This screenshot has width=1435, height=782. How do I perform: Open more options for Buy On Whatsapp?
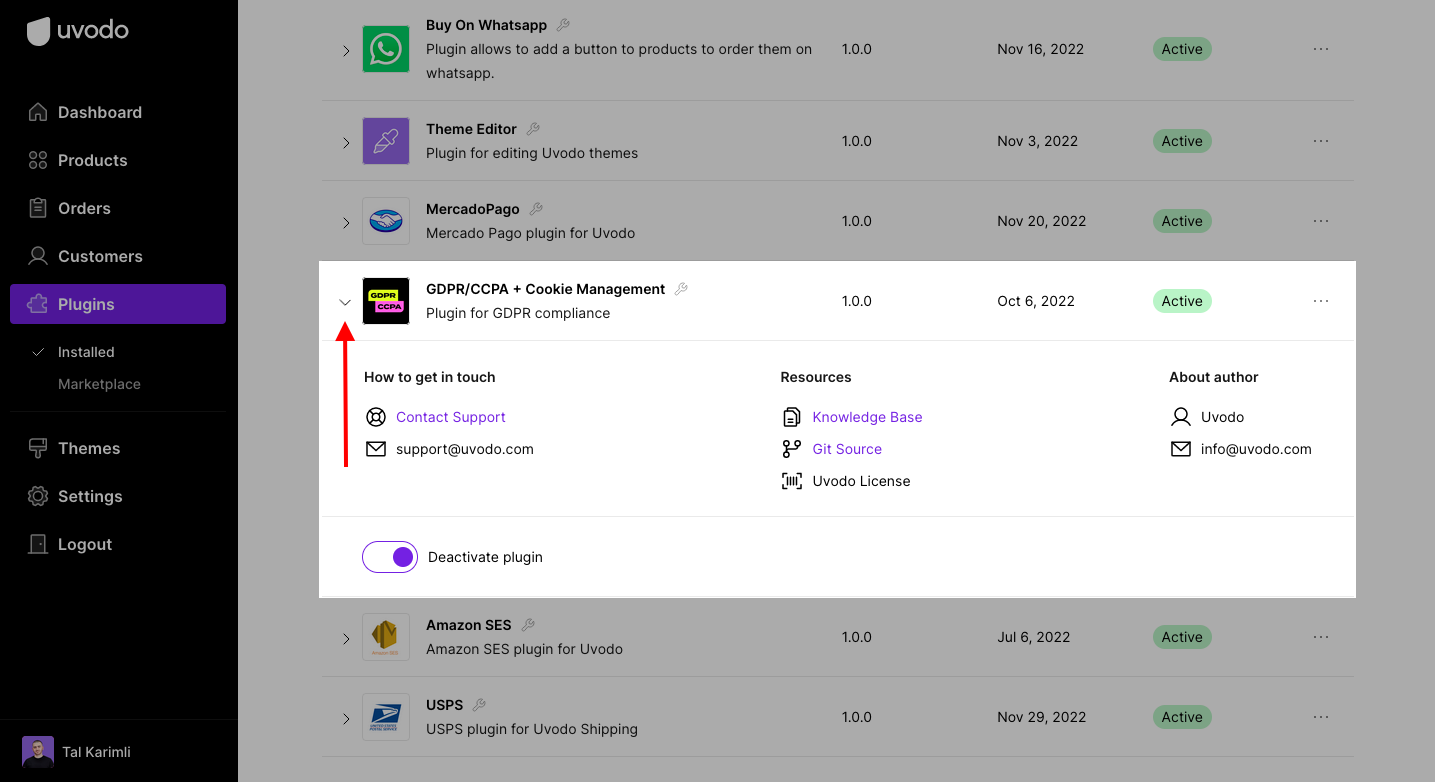coord(1321,49)
